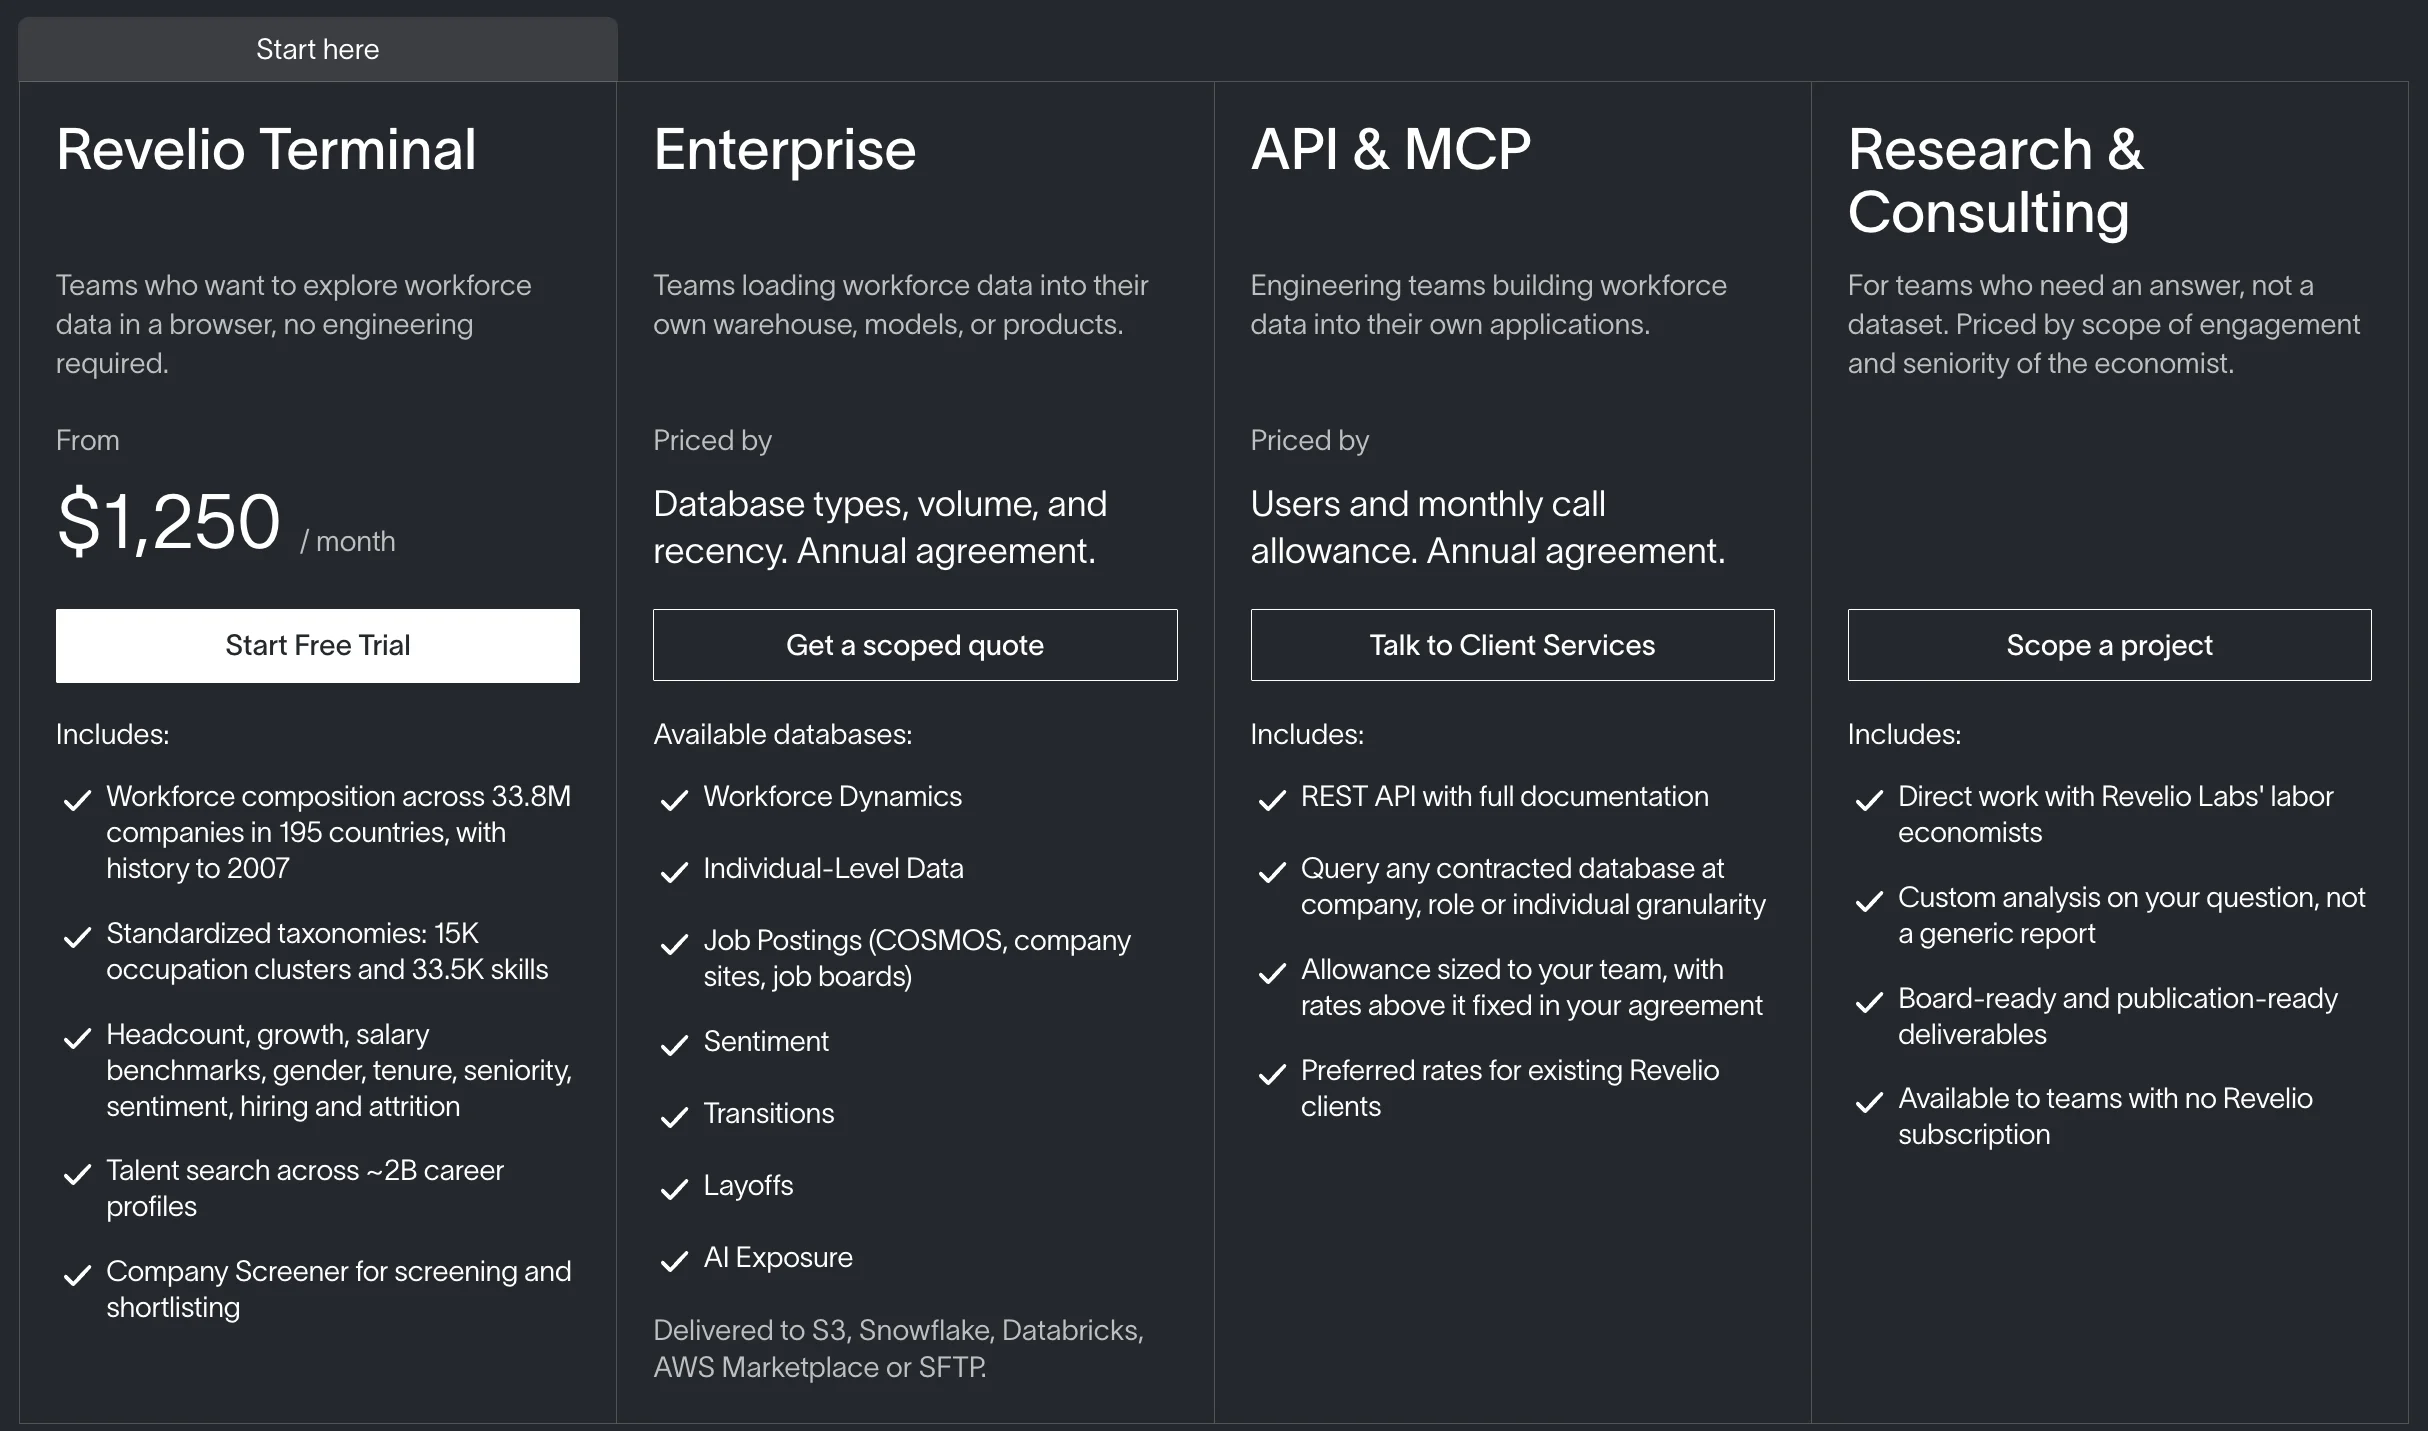Click For teams who need an answer description
Screen dimensions: 2428x1431
tap(2103, 324)
